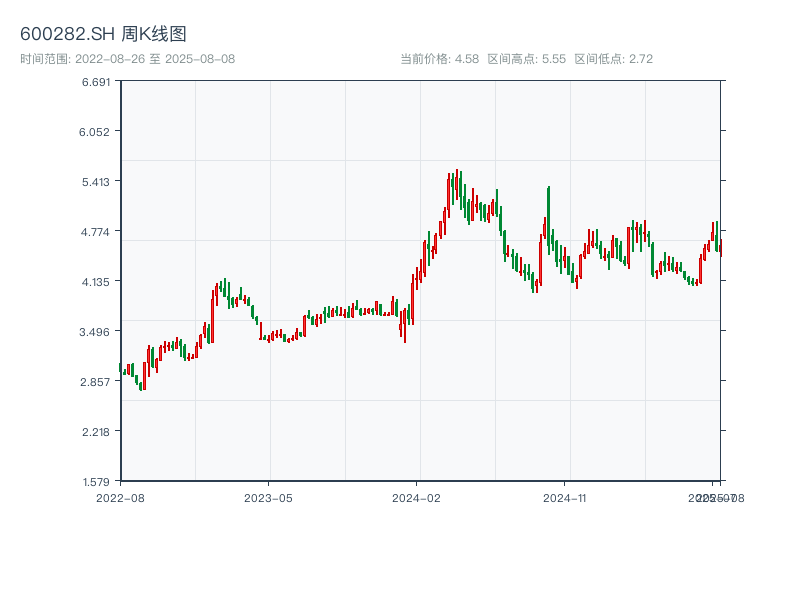The height and width of the screenshot is (600, 800).
Task: Click the 区间低点 2.72 label
Action: [x=613, y=59]
